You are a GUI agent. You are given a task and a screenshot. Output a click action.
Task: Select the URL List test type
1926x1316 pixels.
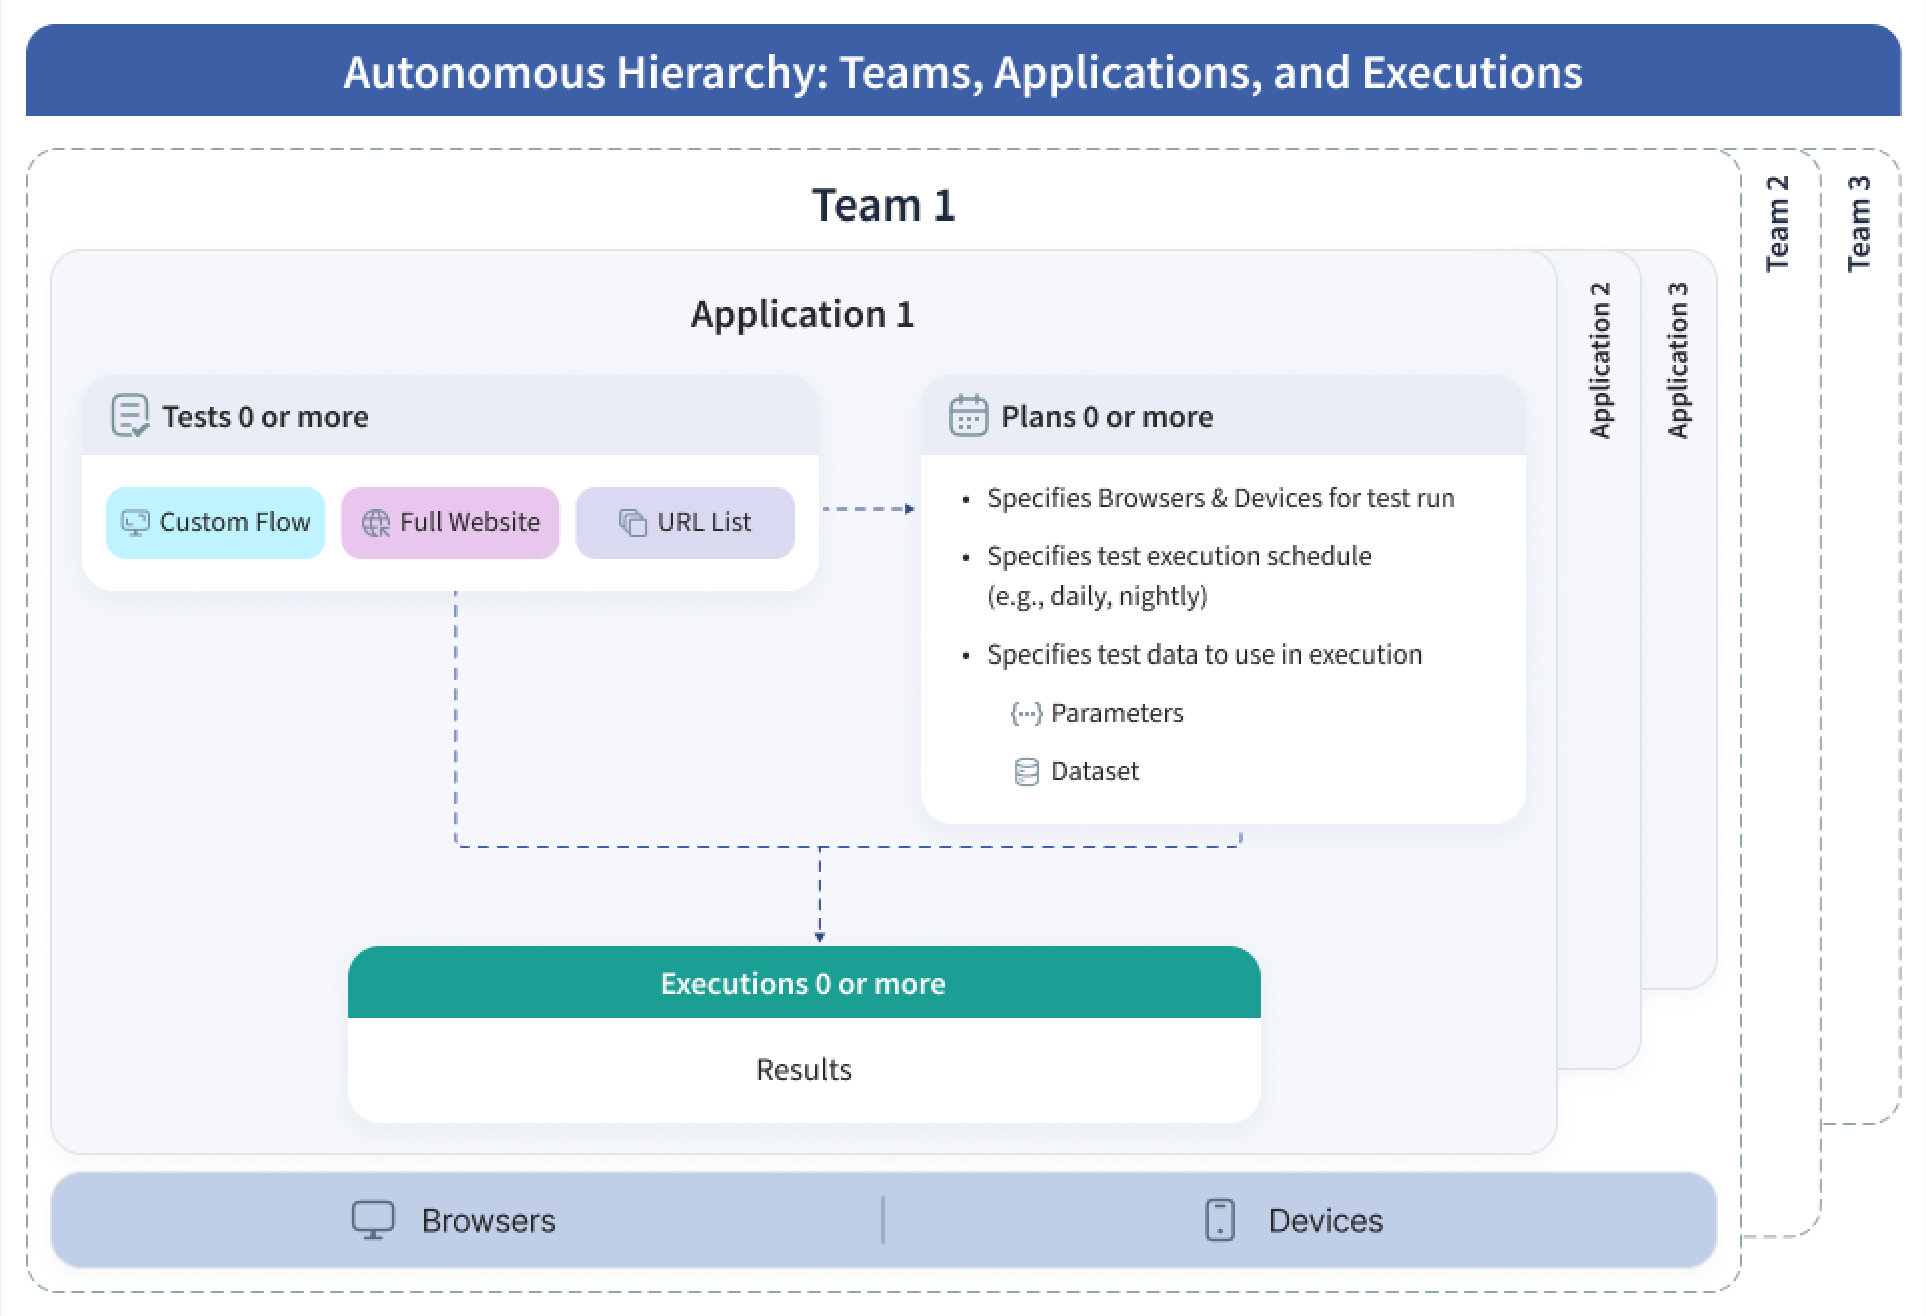(x=686, y=523)
